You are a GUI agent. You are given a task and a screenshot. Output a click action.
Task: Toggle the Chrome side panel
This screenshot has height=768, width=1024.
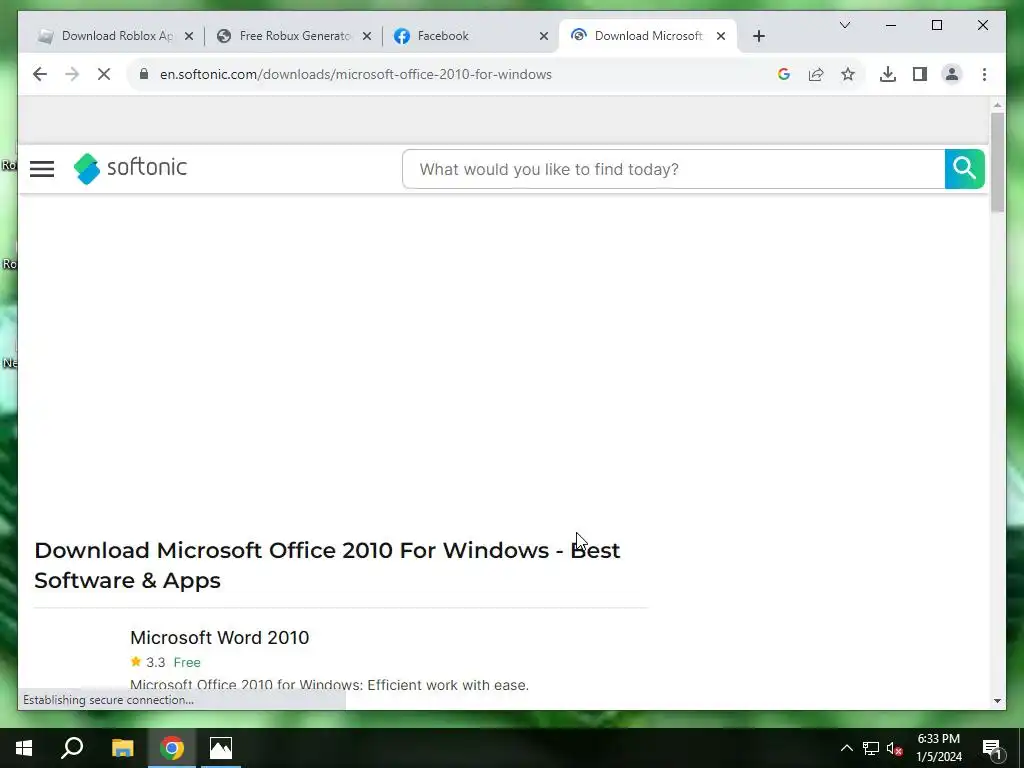pos(920,74)
